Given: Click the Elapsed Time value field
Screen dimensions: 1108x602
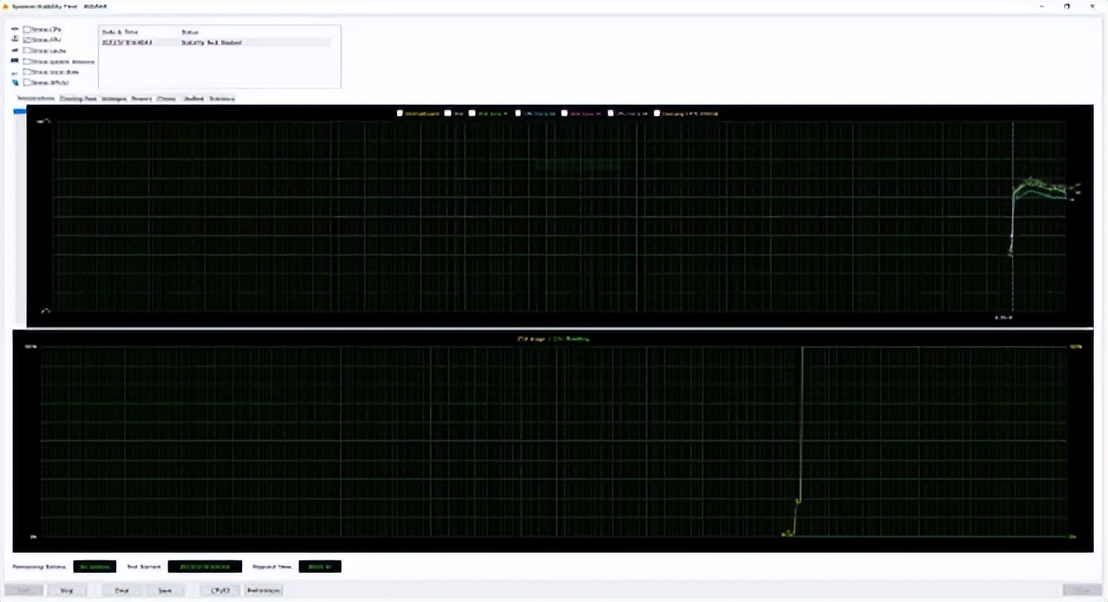Looking at the screenshot, I should (320, 567).
